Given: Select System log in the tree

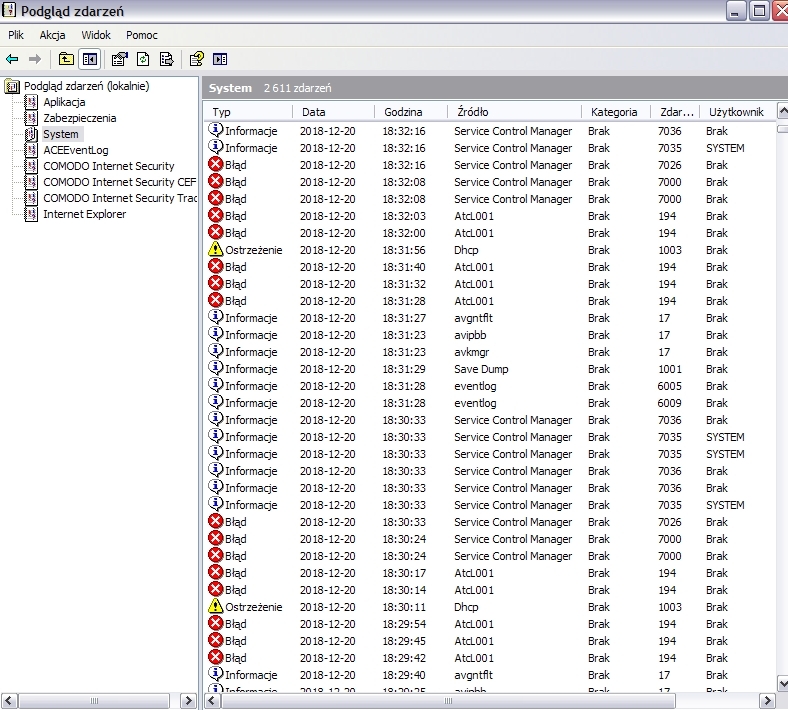Looking at the screenshot, I should point(61,134).
